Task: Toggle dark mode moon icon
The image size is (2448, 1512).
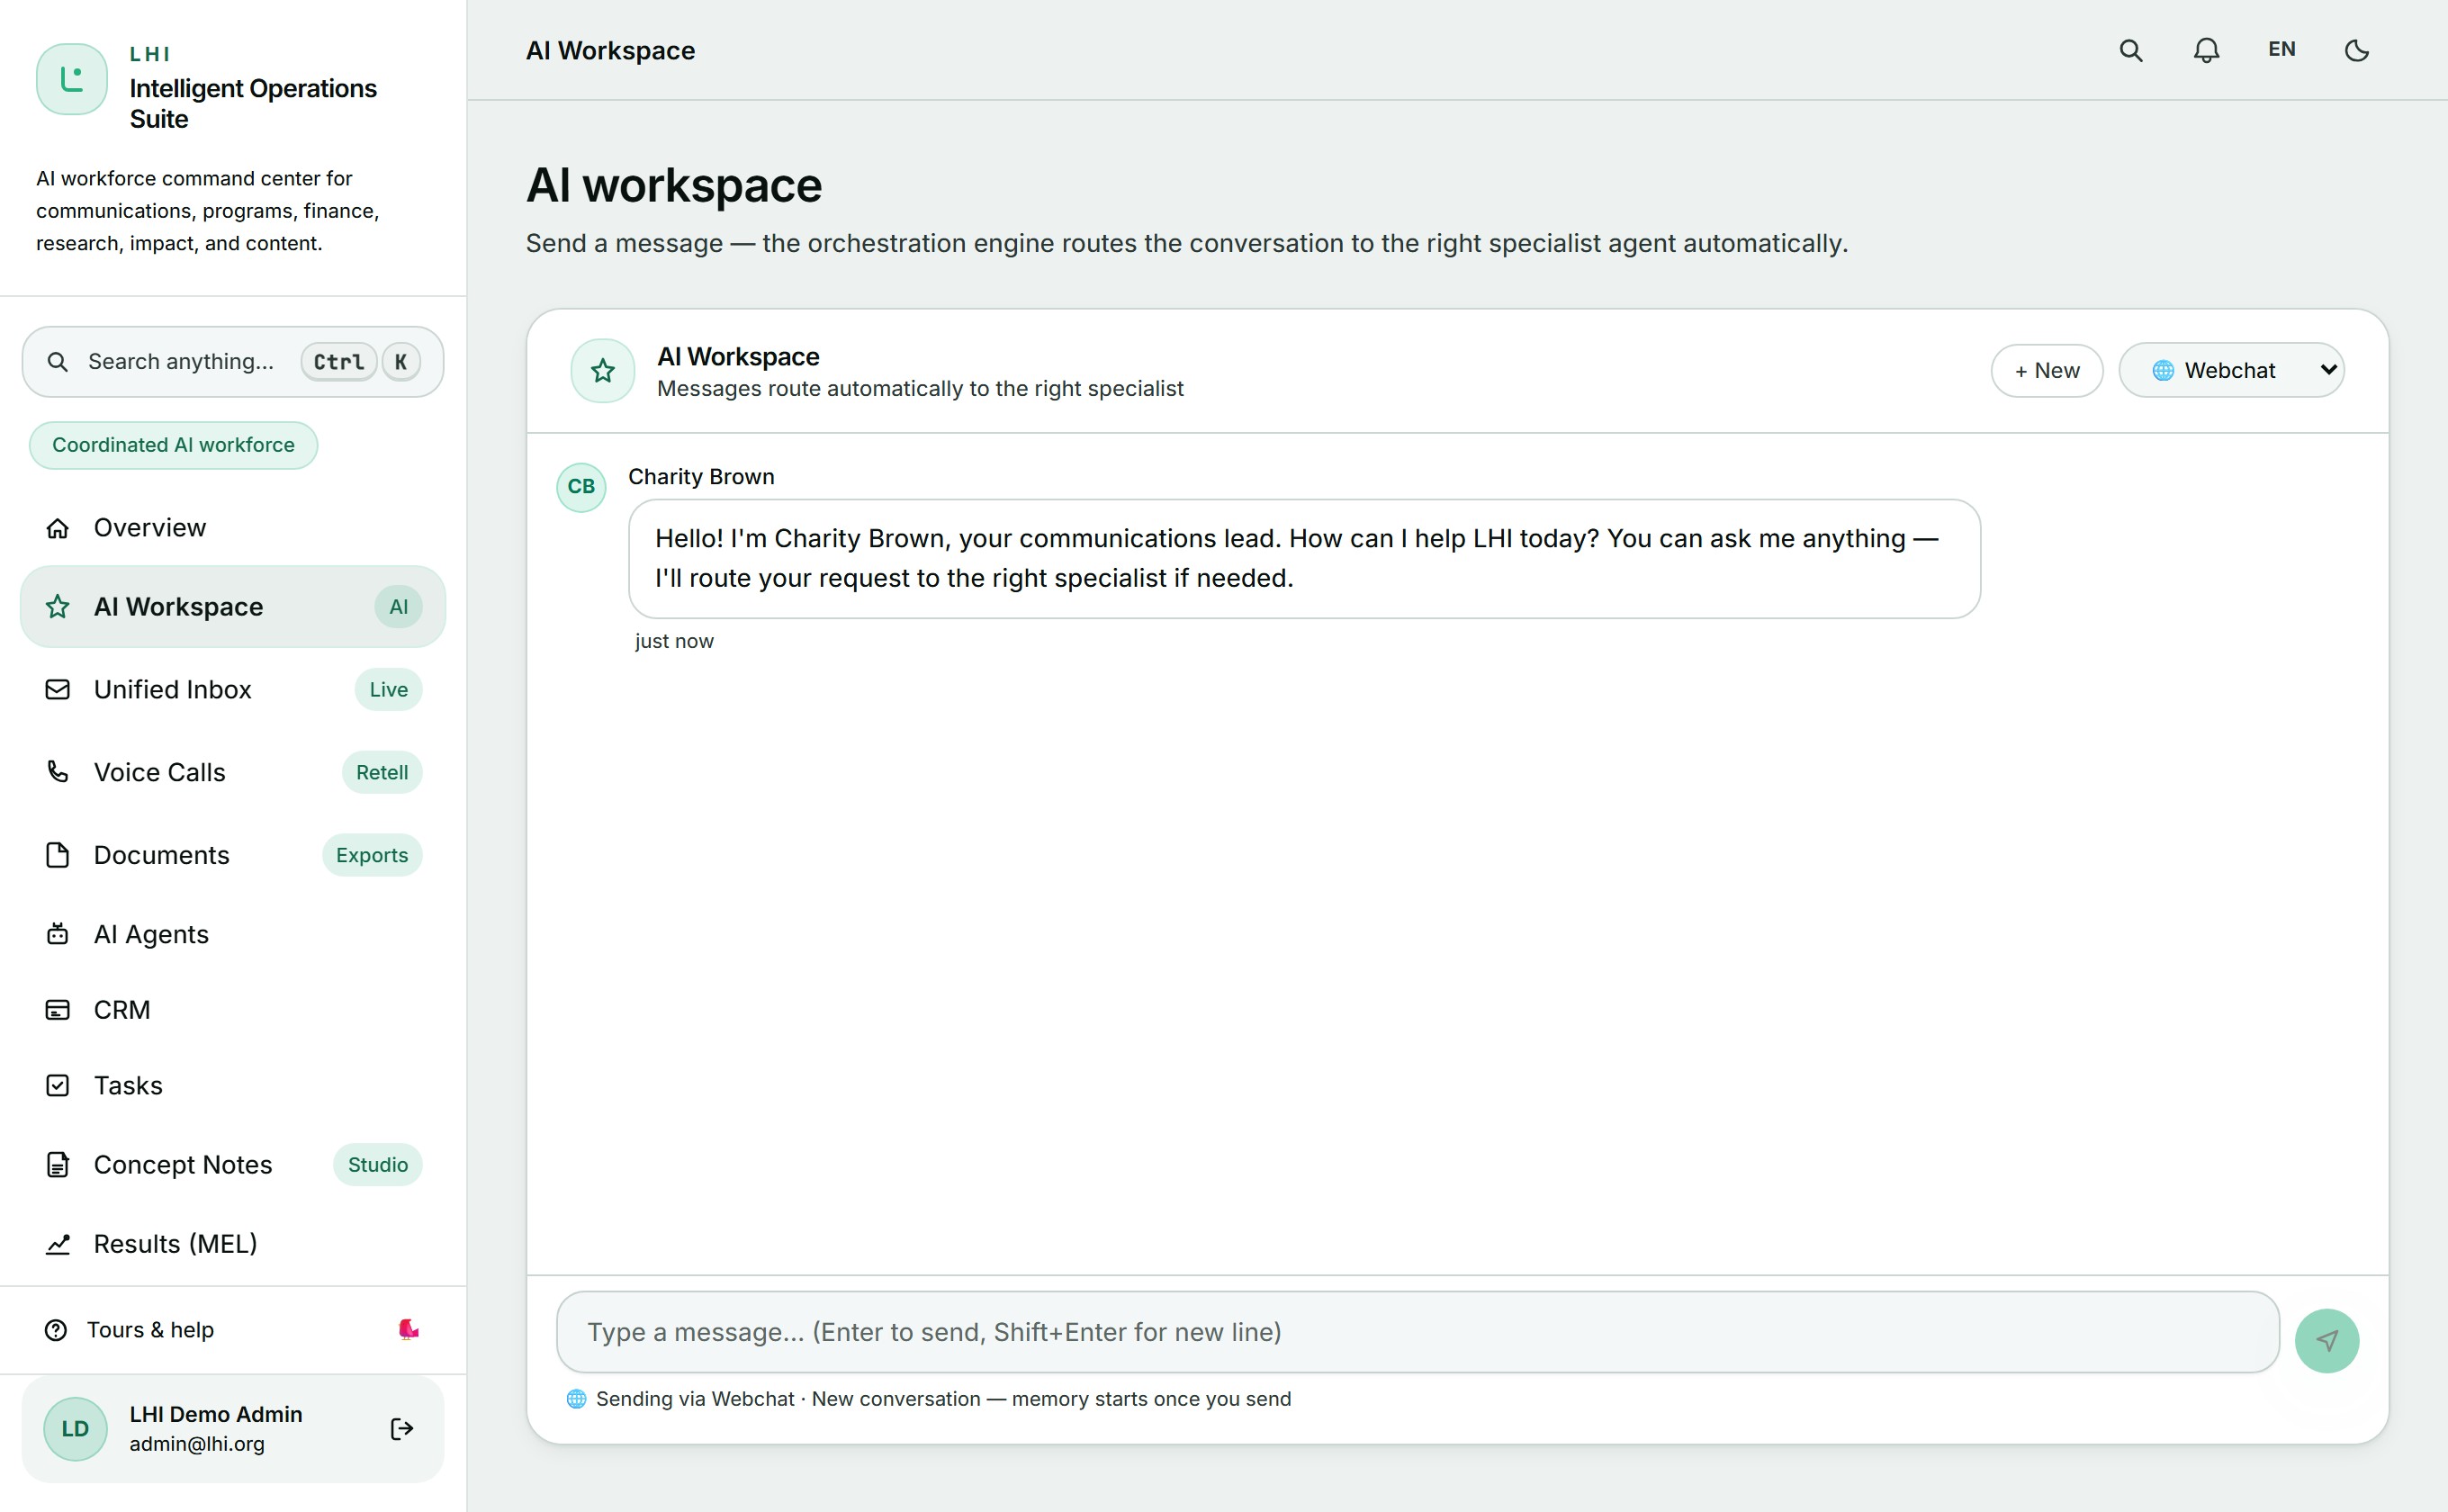Action: point(2357,50)
